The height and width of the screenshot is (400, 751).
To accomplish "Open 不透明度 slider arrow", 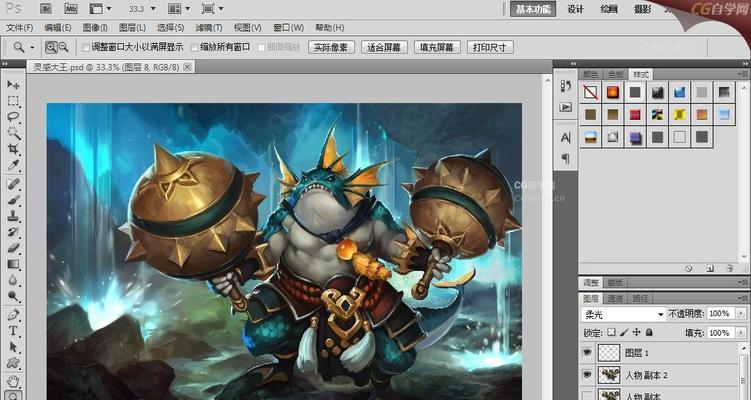I will (x=741, y=313).
